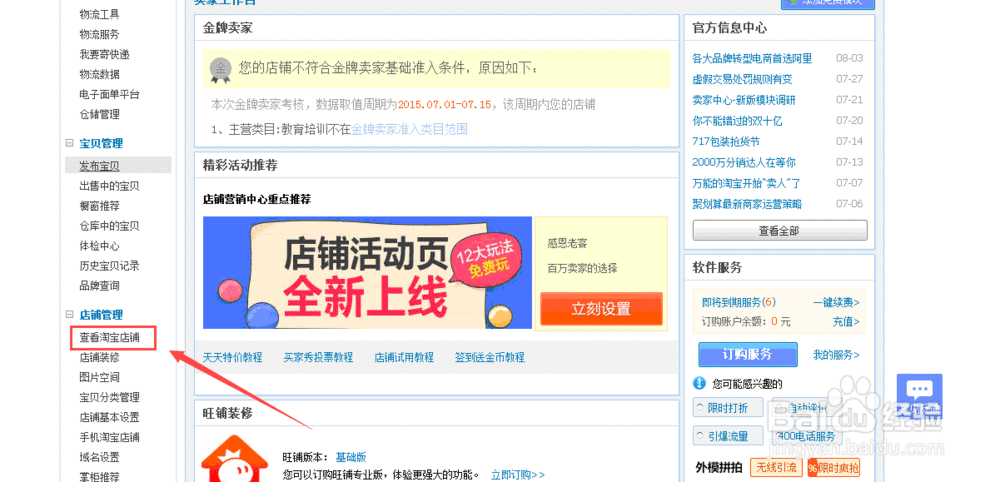The height and width of the screenshot is (482, 1000).
Task: Click the 即将到期服务(6) link
Action: (739, 302)
